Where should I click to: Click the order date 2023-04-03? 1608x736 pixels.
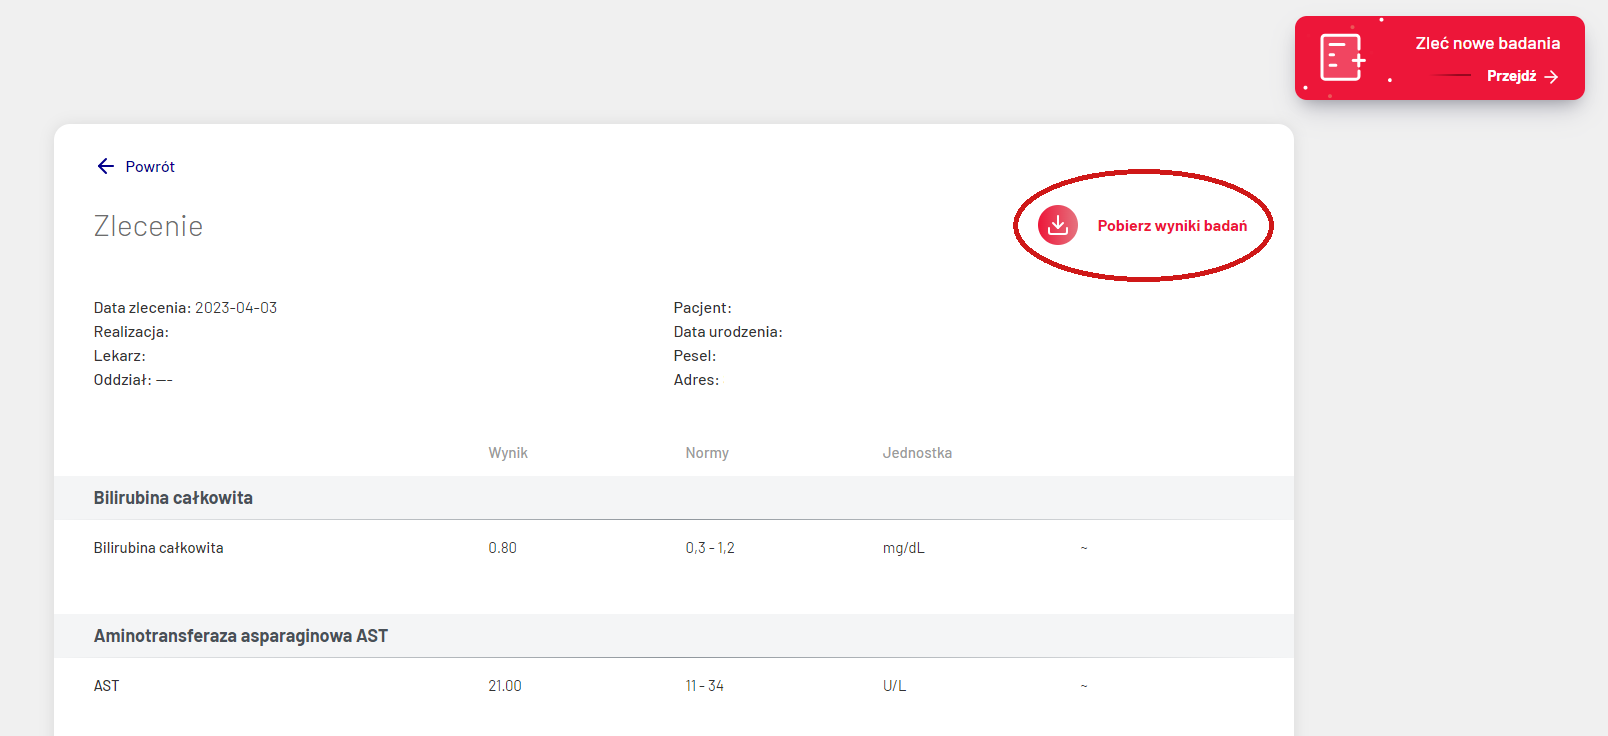click(x=236, y=308)
